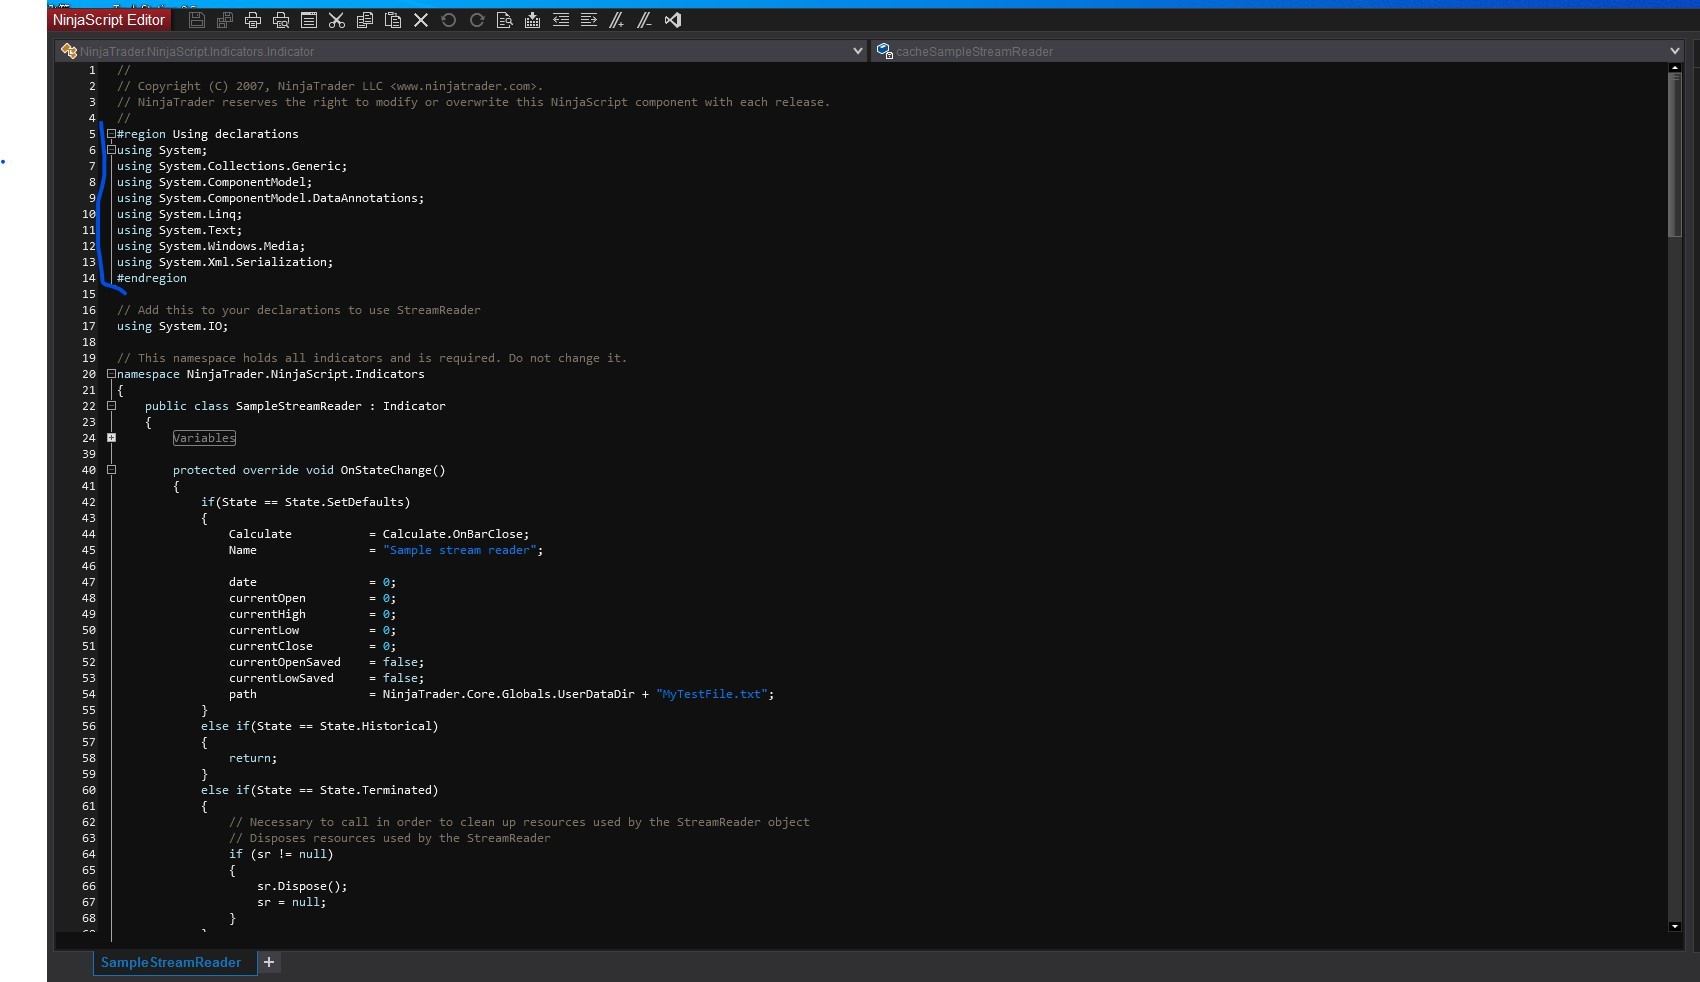Print the script with the printer icon

[253, 20]
